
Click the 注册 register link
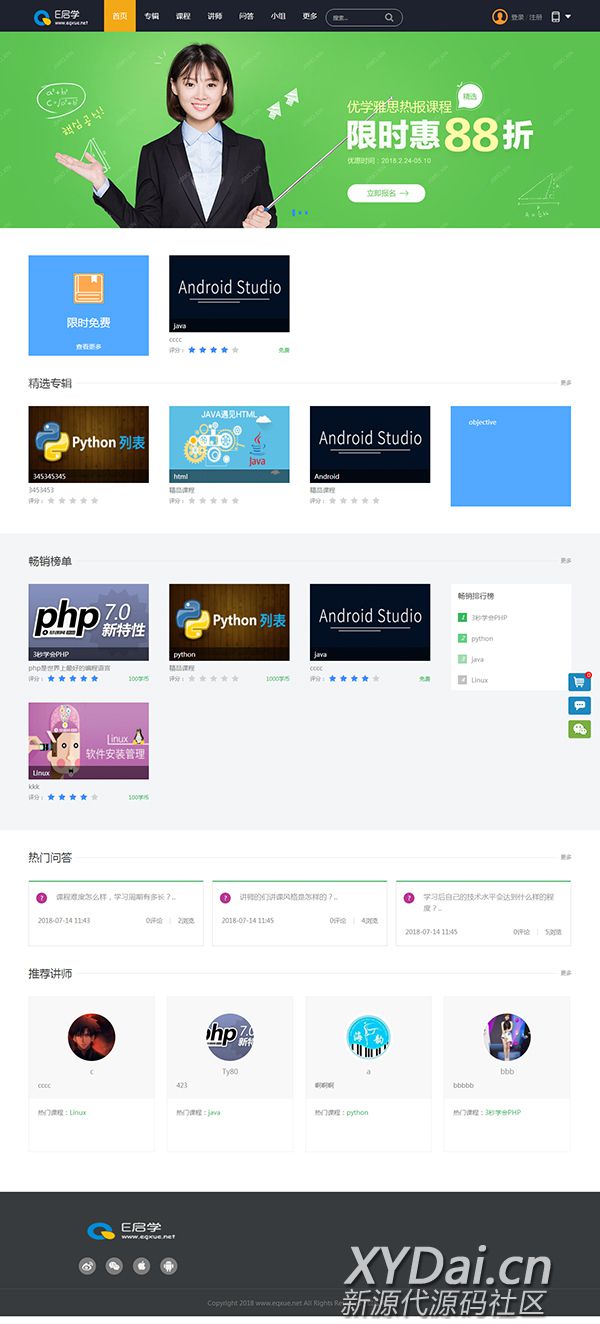coord(536,17)
